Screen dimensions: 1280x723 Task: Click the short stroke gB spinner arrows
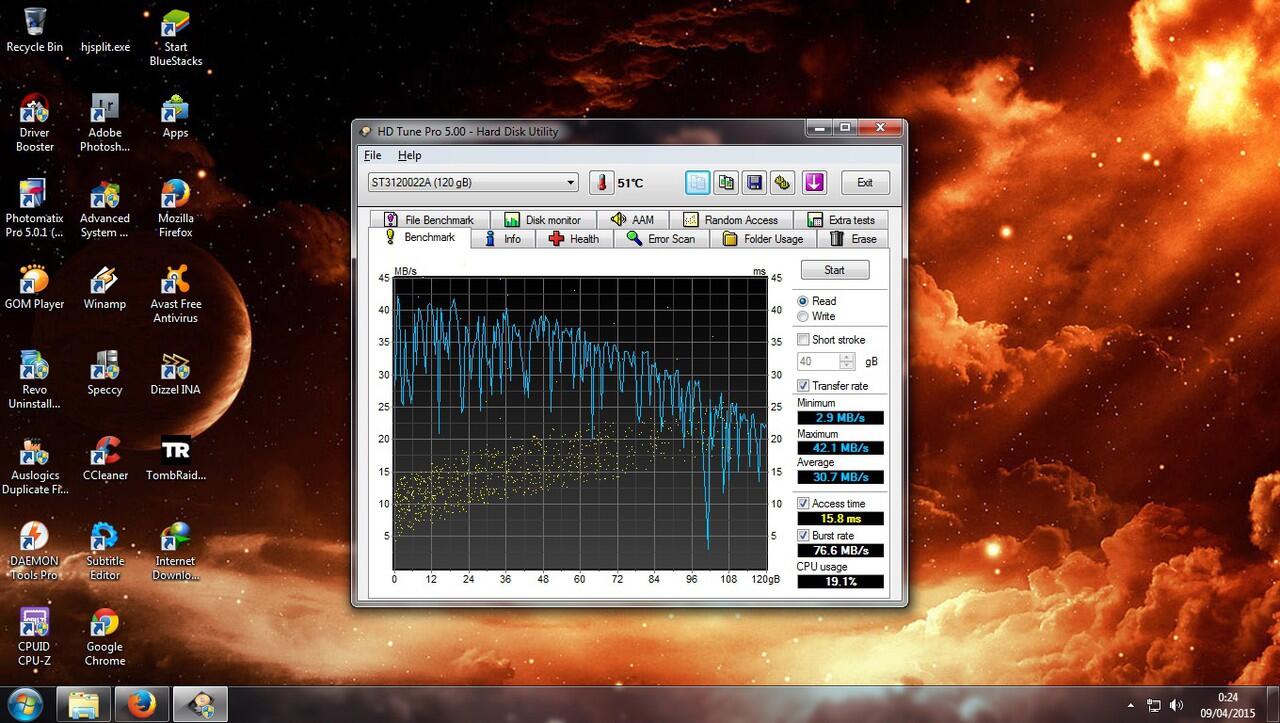[x=848, y=361]
